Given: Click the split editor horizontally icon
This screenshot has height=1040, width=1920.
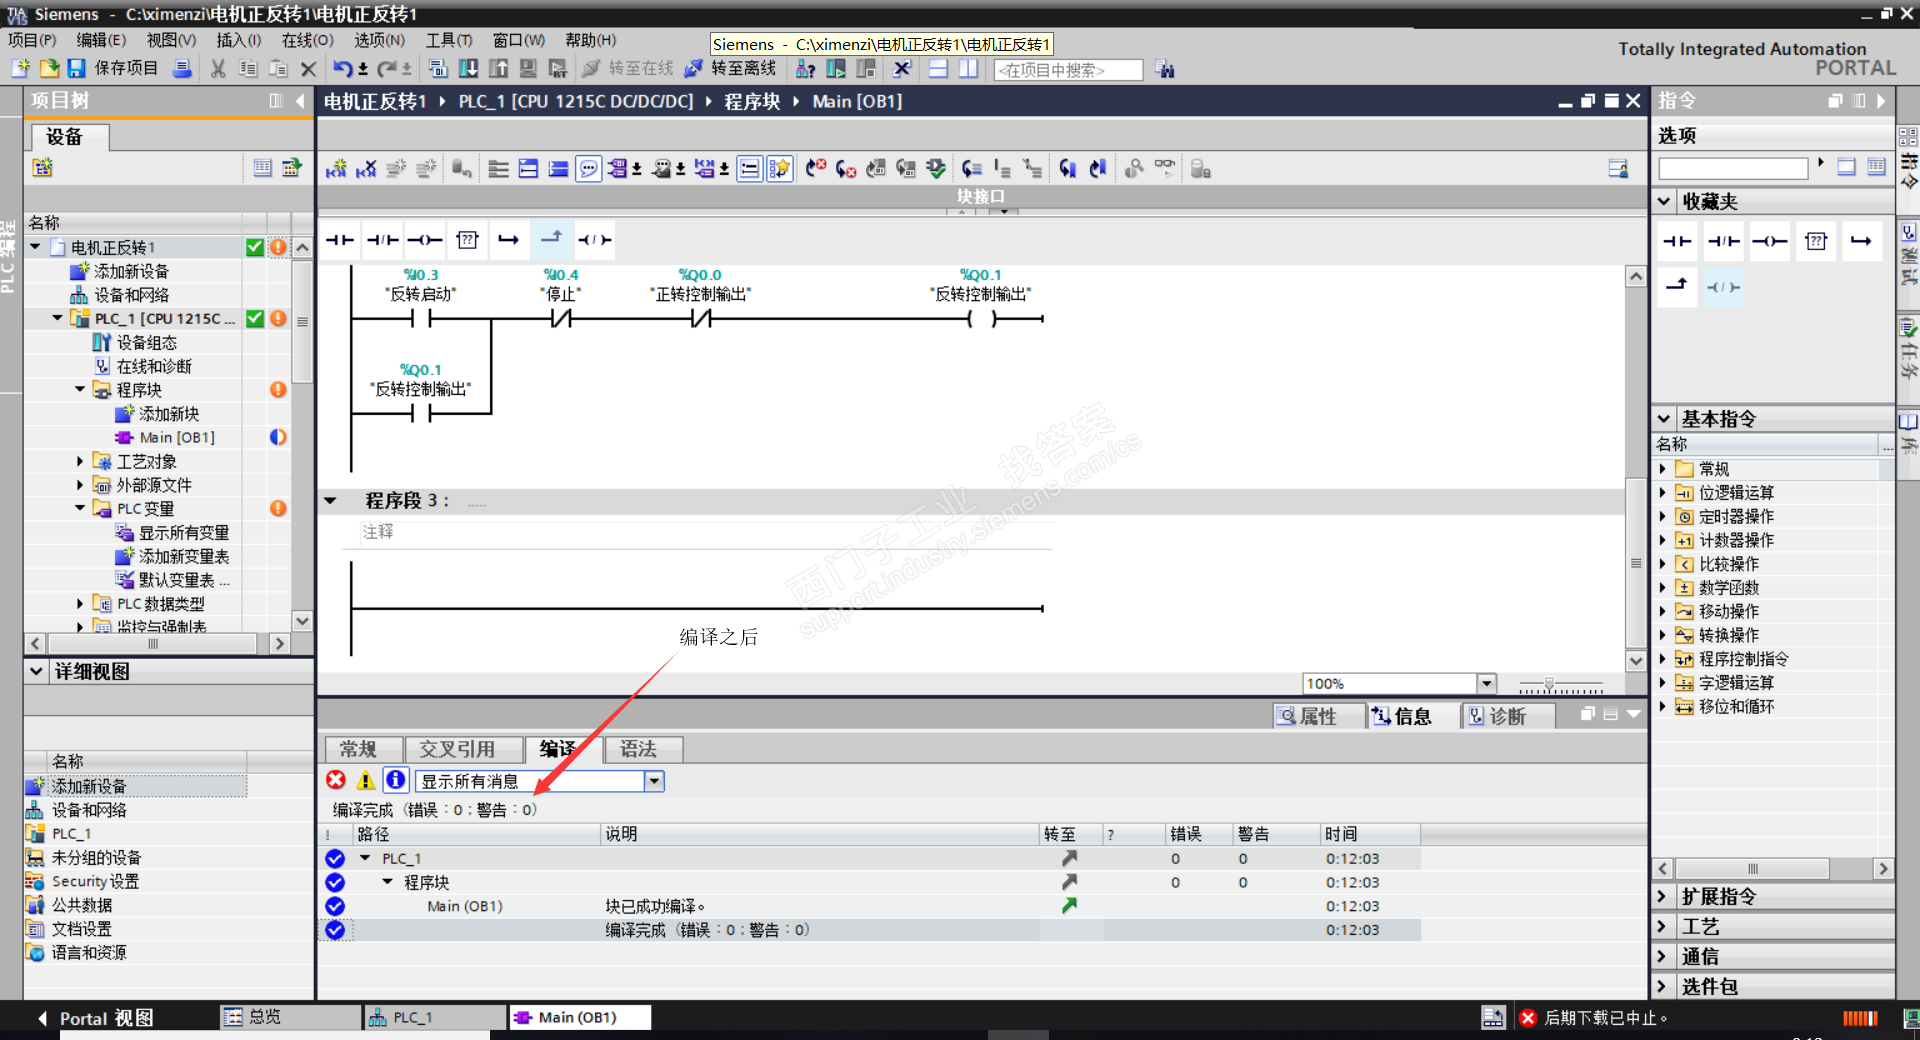Looking at the screenshot, I should tap(938, 69).
